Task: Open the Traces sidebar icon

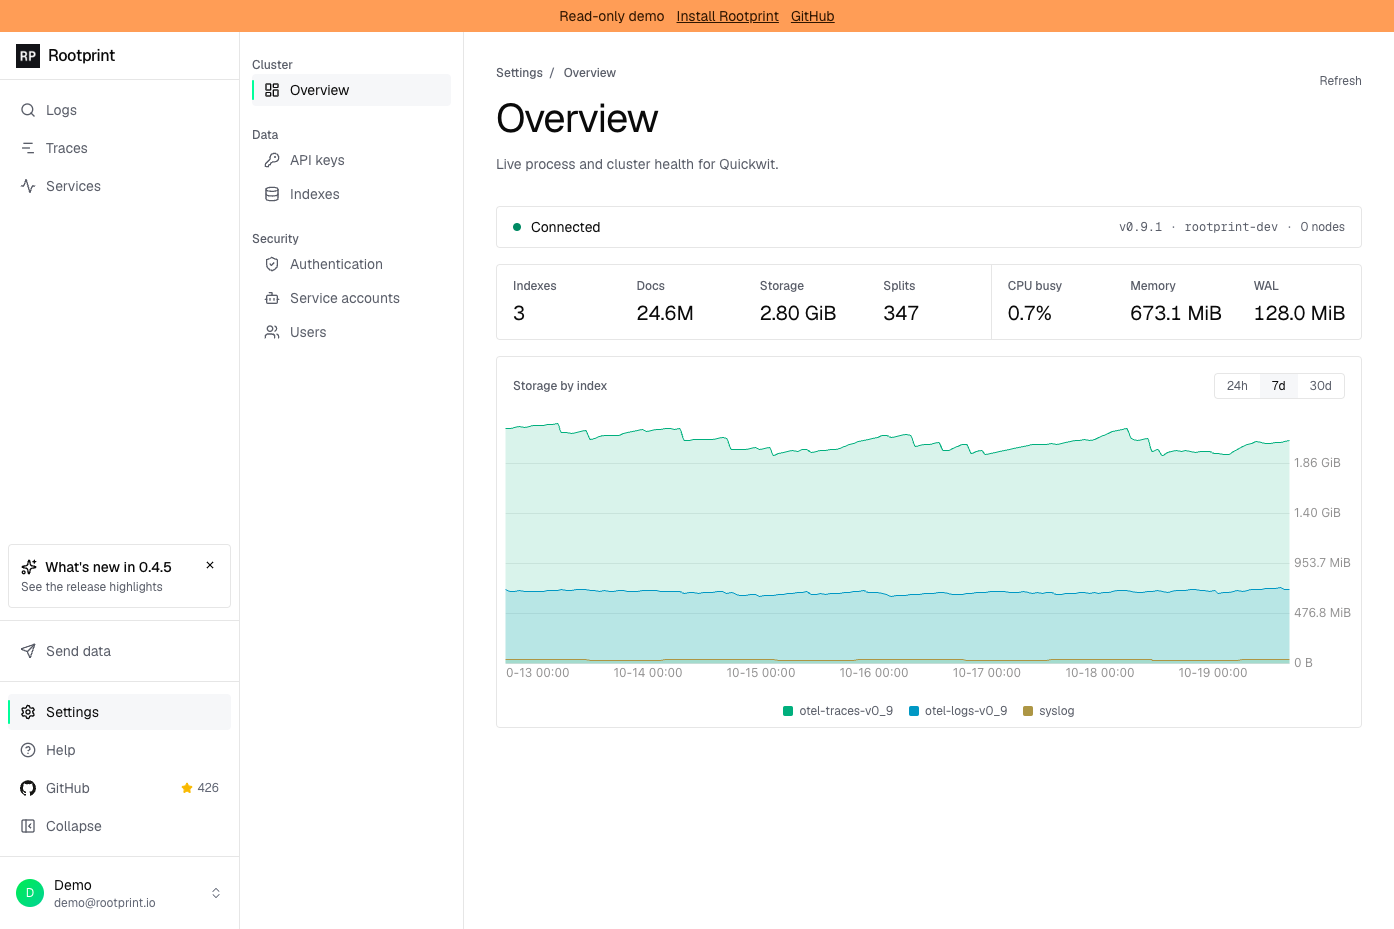Action: point(28,148)
